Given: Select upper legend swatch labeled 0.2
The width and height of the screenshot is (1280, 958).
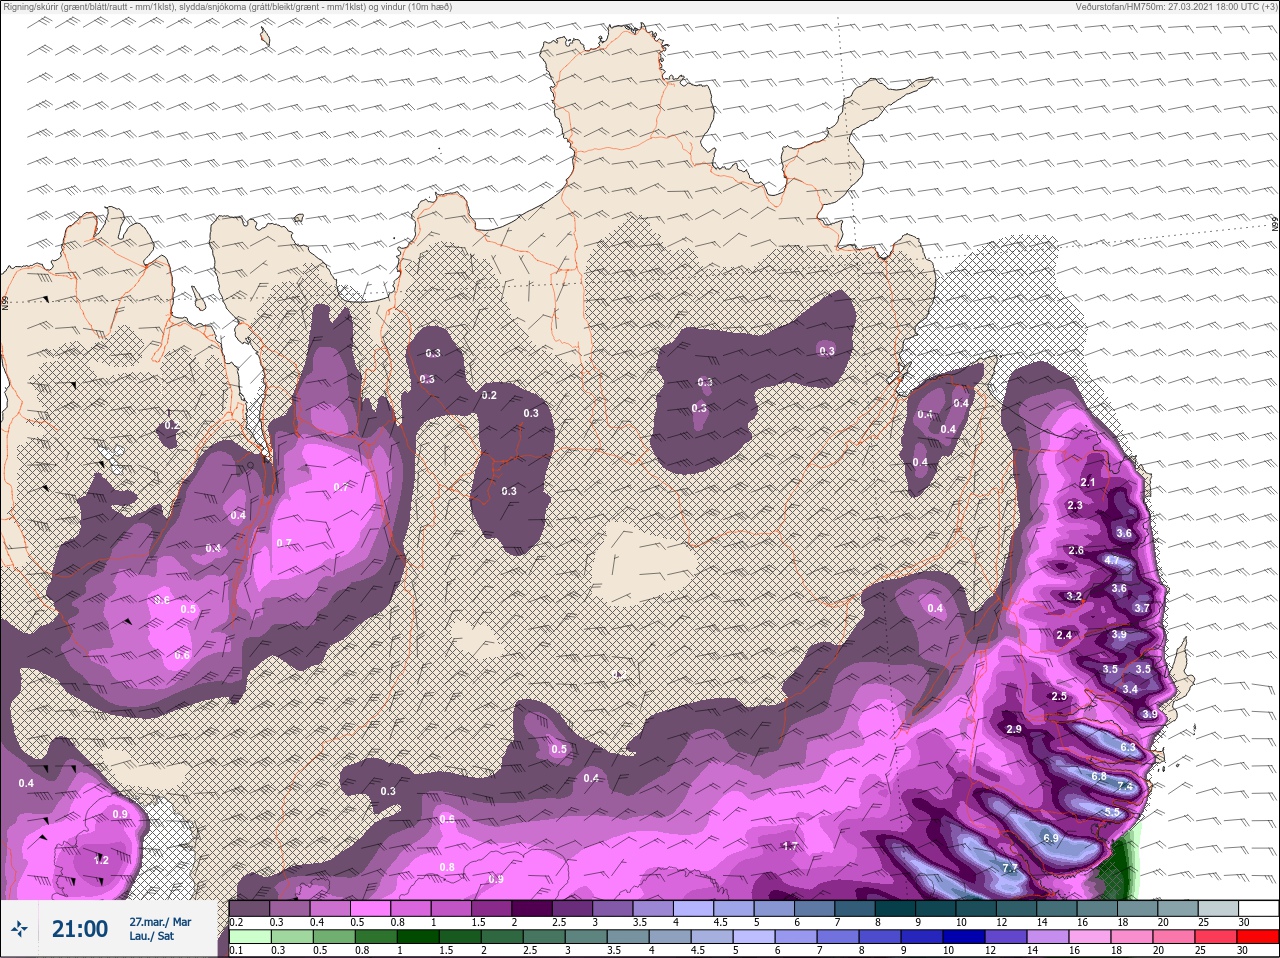Looking at the screenshot, I should coord(249,907).
